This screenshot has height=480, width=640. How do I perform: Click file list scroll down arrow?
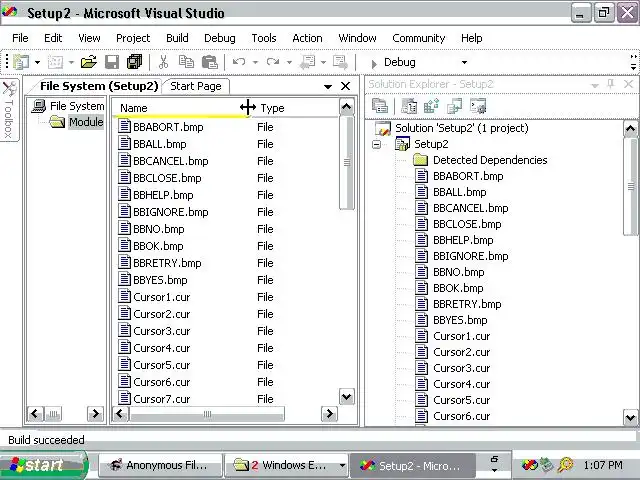pos(347,396)
